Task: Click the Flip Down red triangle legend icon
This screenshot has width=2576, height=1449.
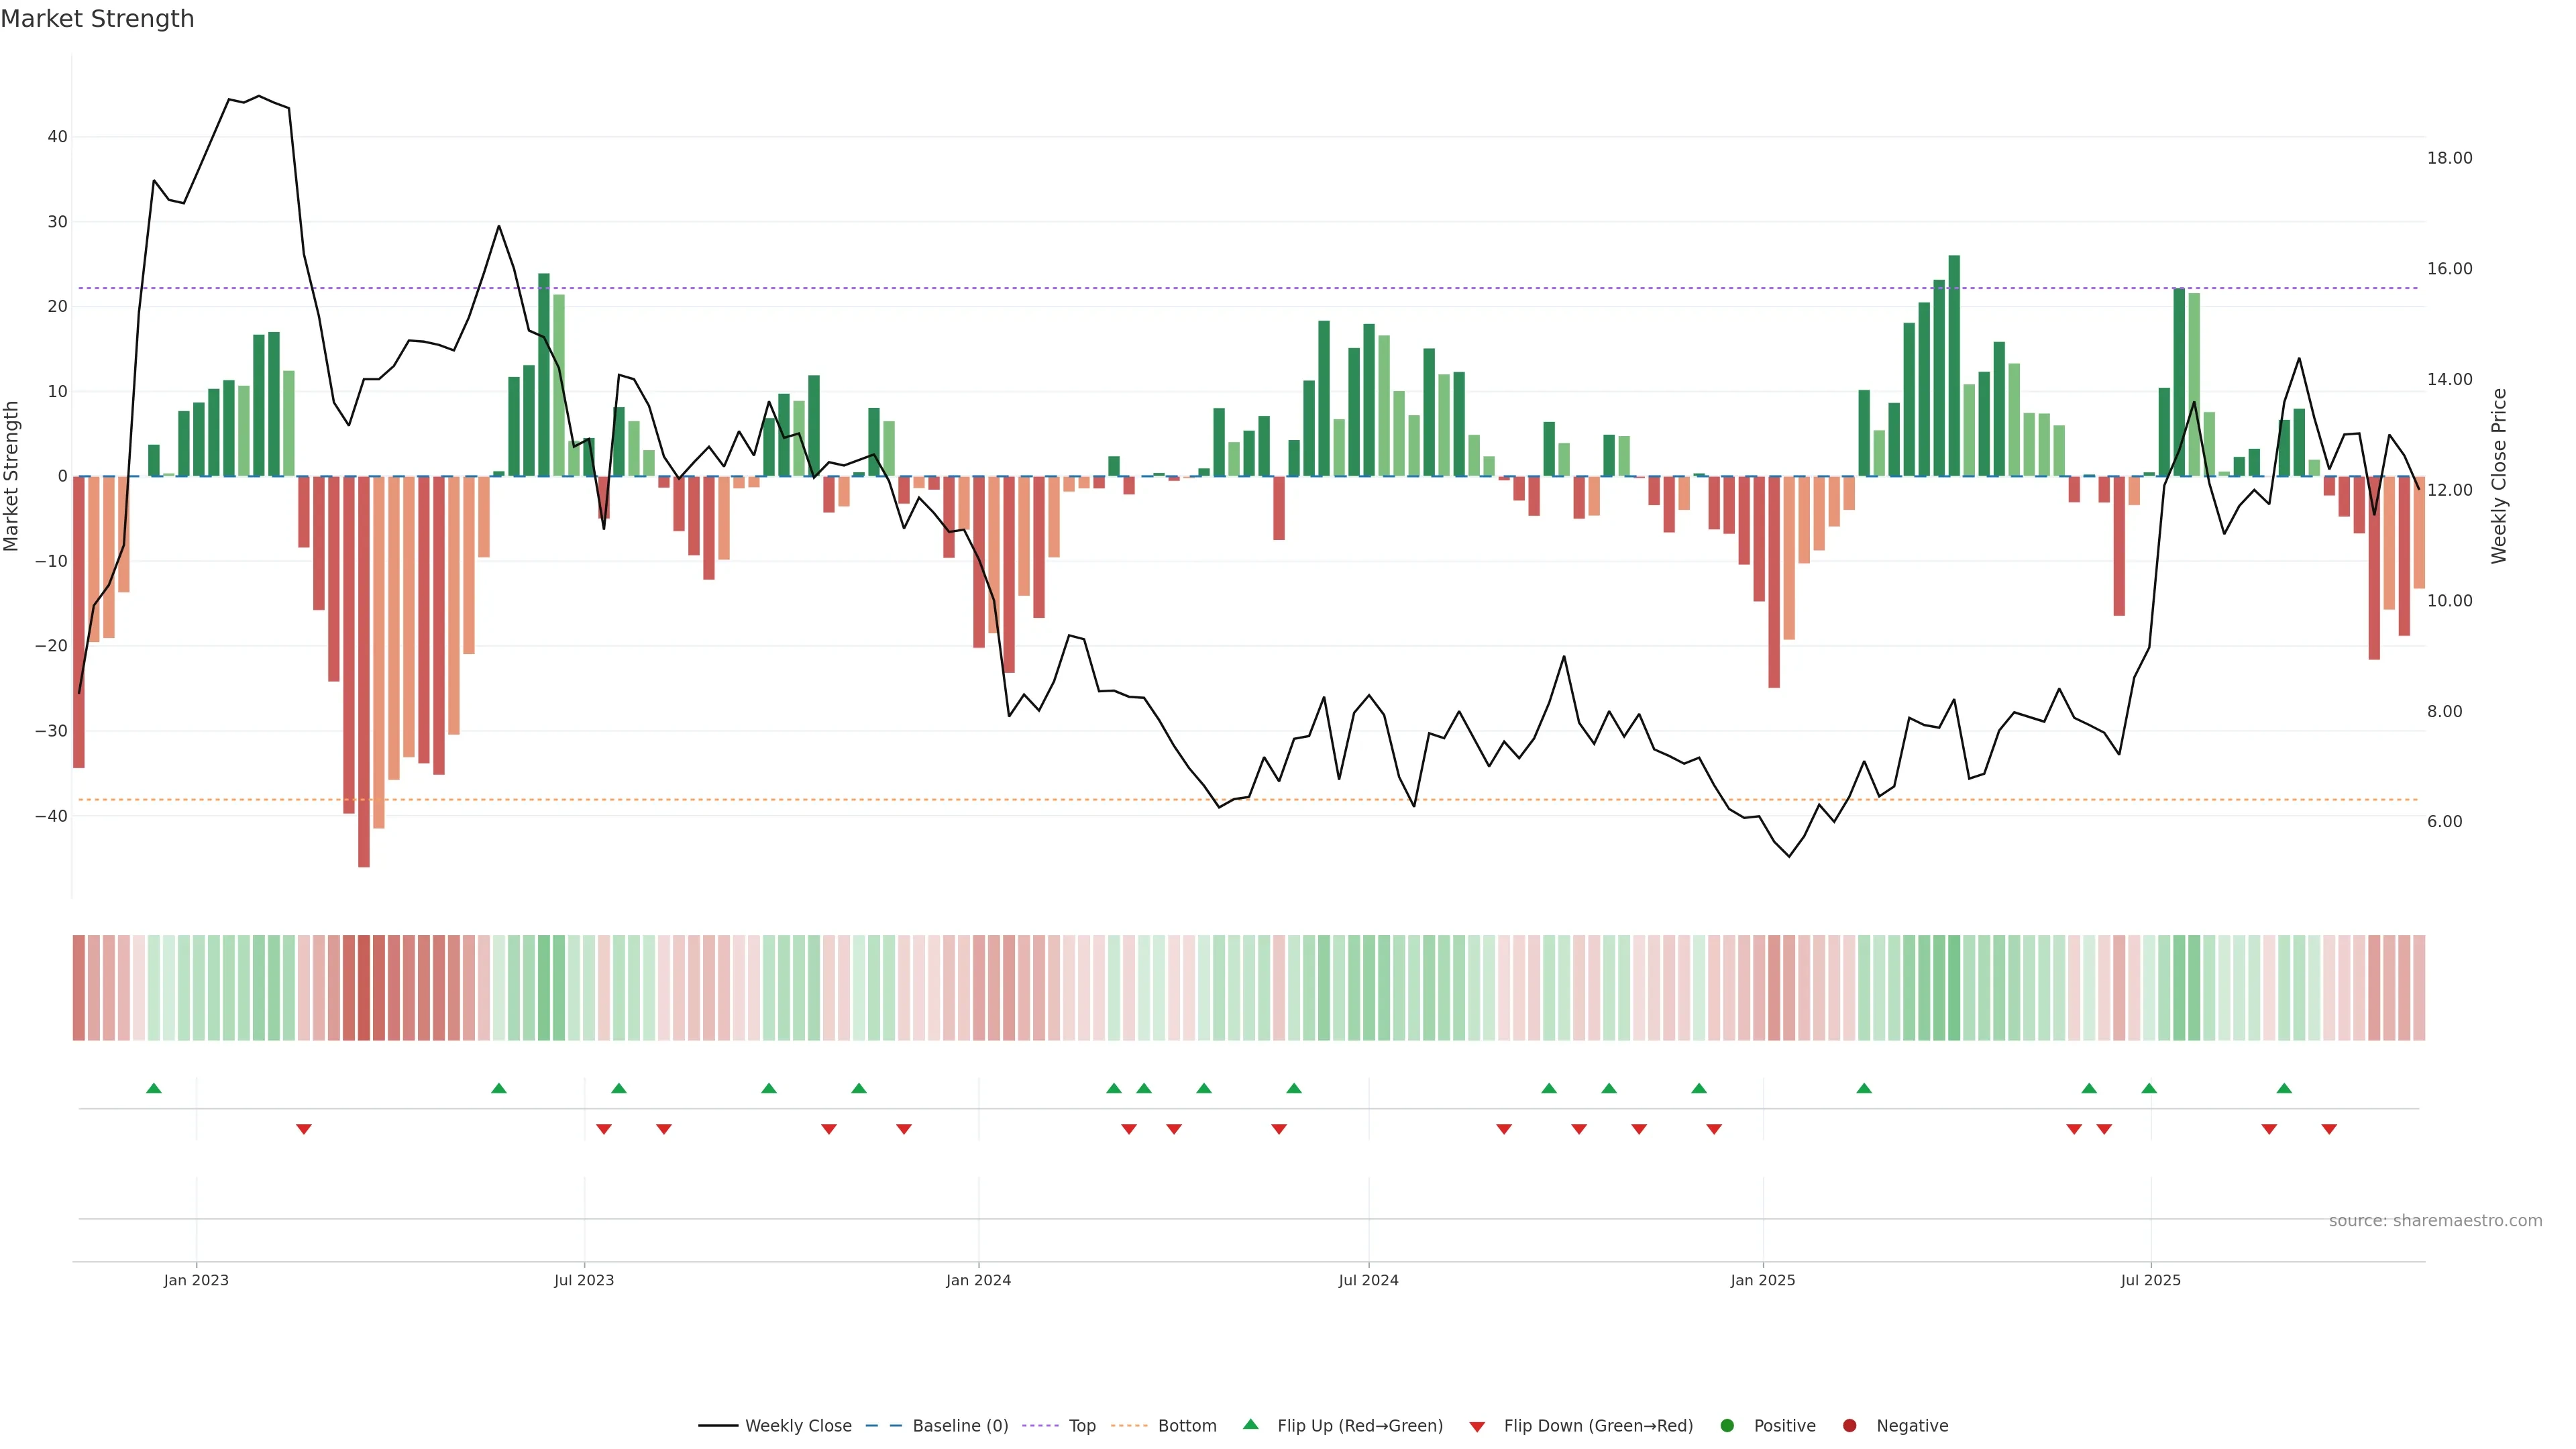Action: click(x=1477, y=1427)
